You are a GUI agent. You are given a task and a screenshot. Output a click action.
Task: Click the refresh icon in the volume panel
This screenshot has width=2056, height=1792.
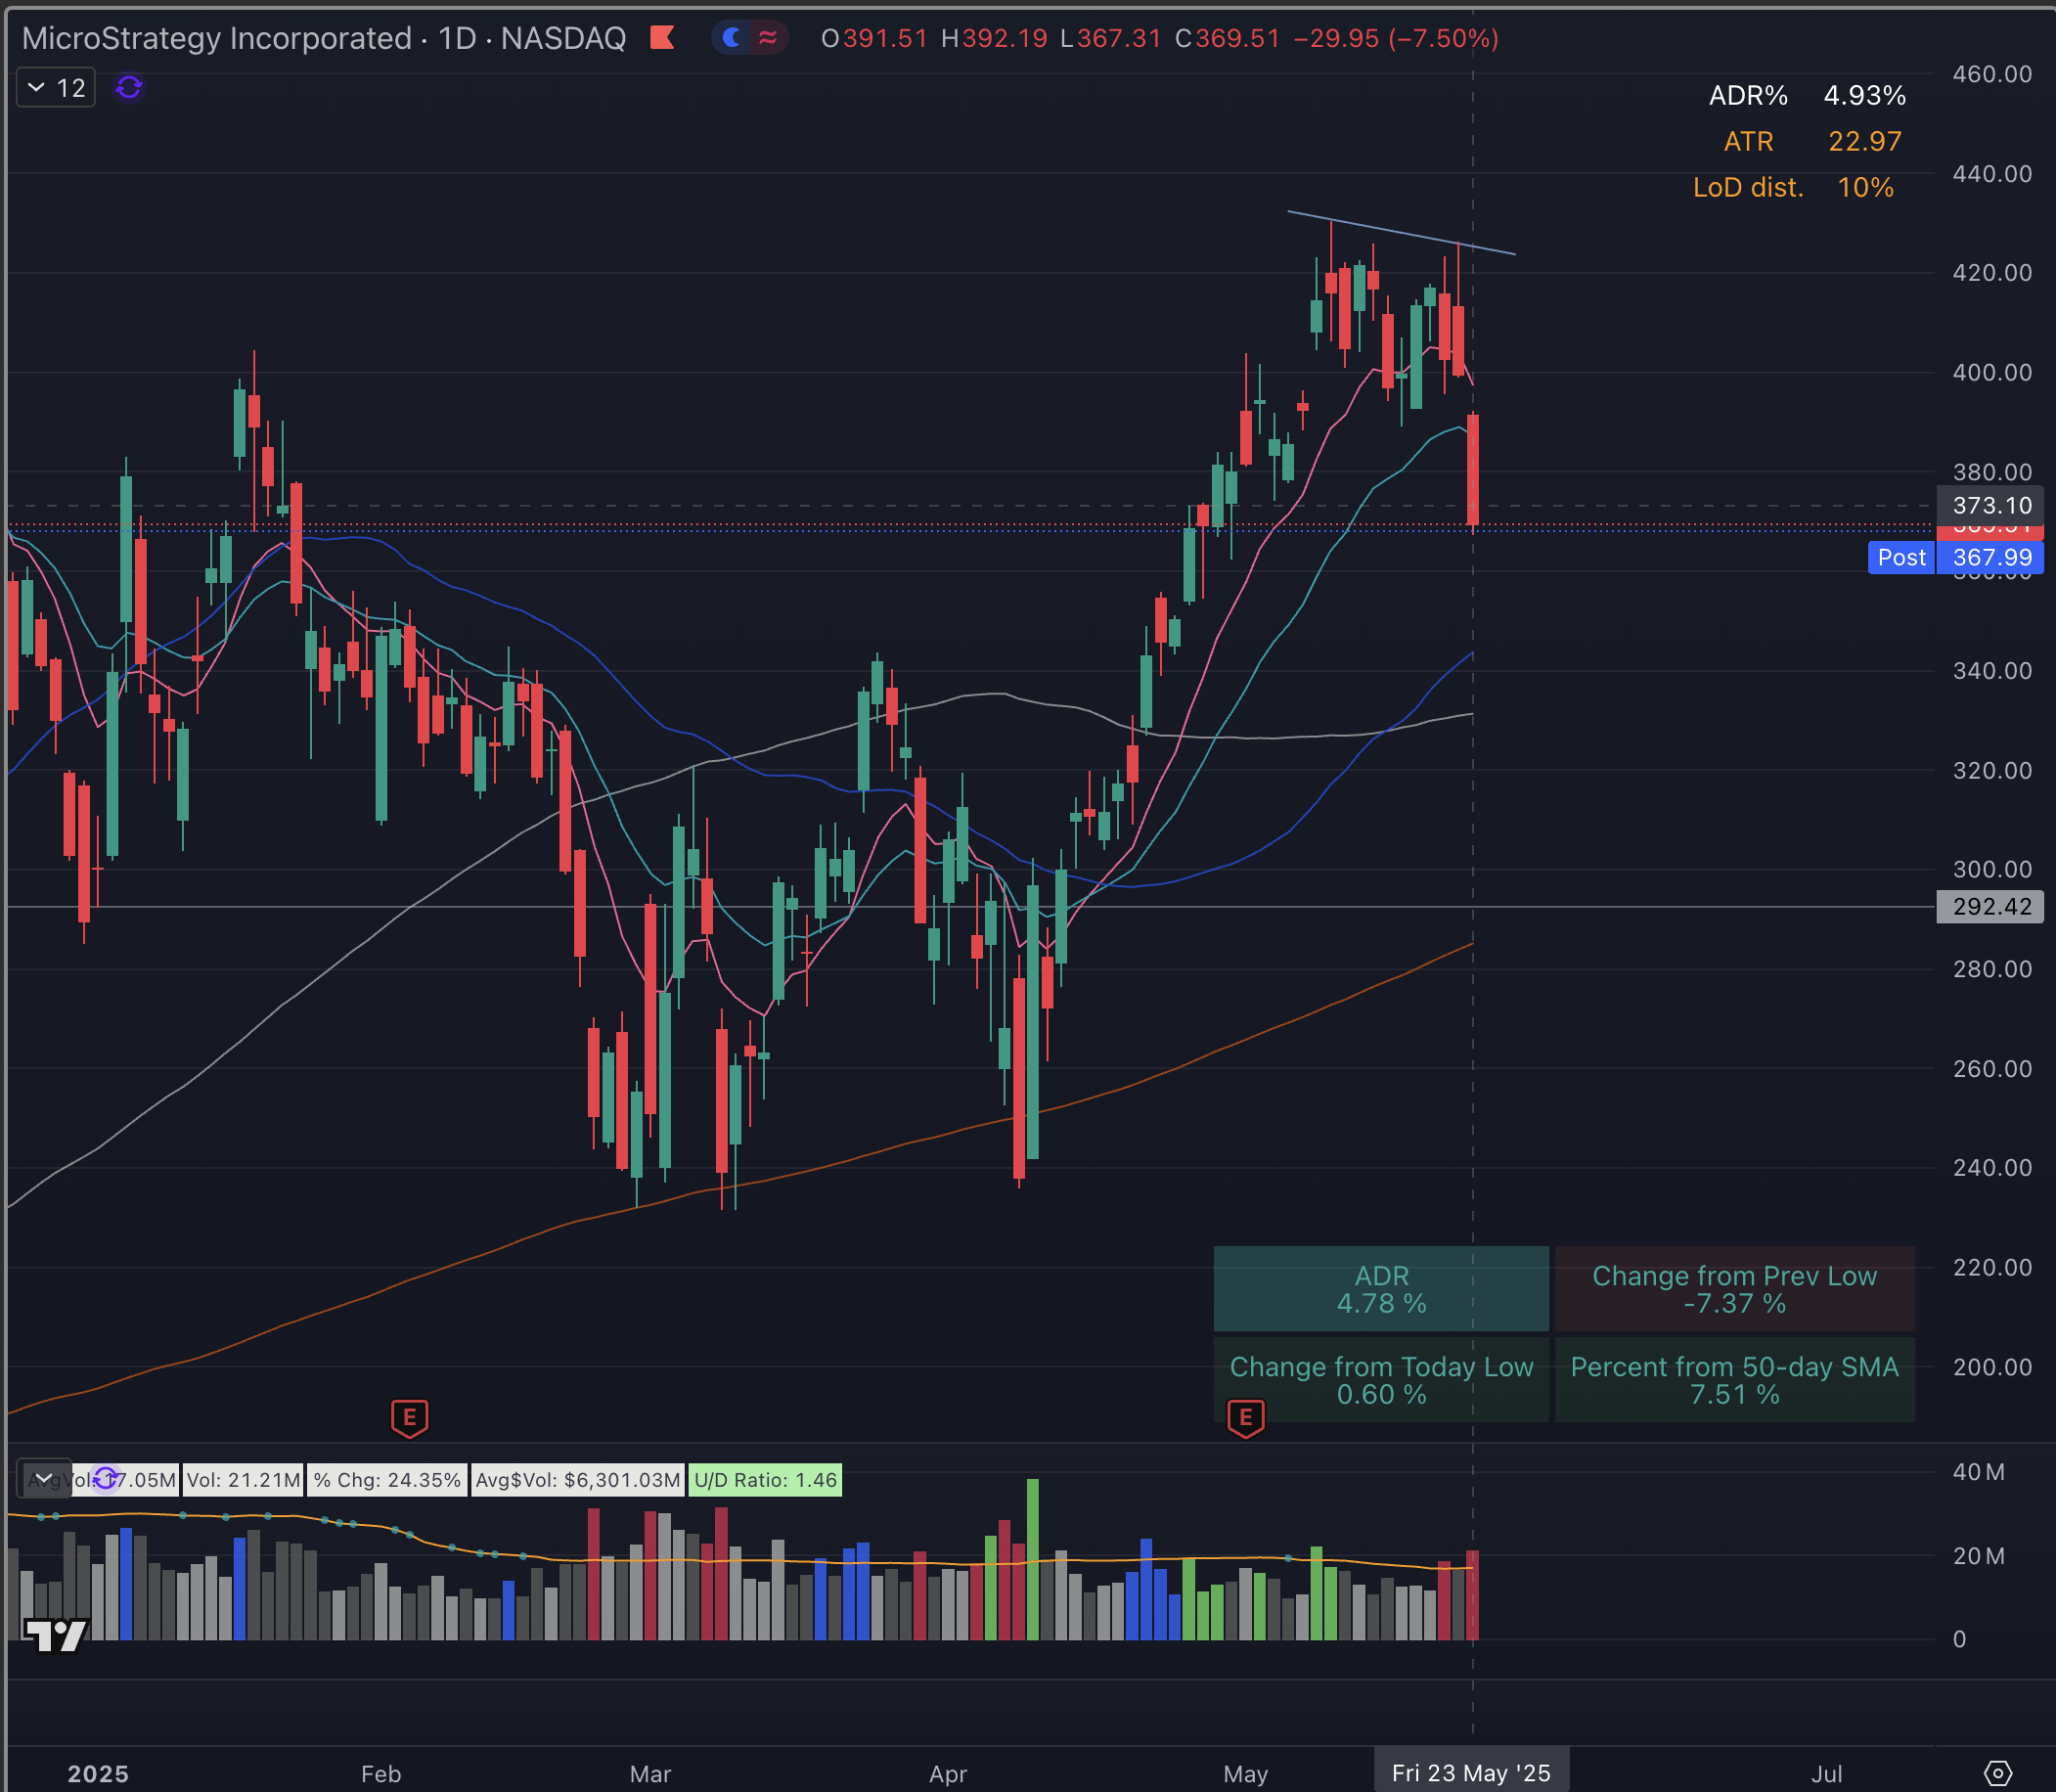104,1480
